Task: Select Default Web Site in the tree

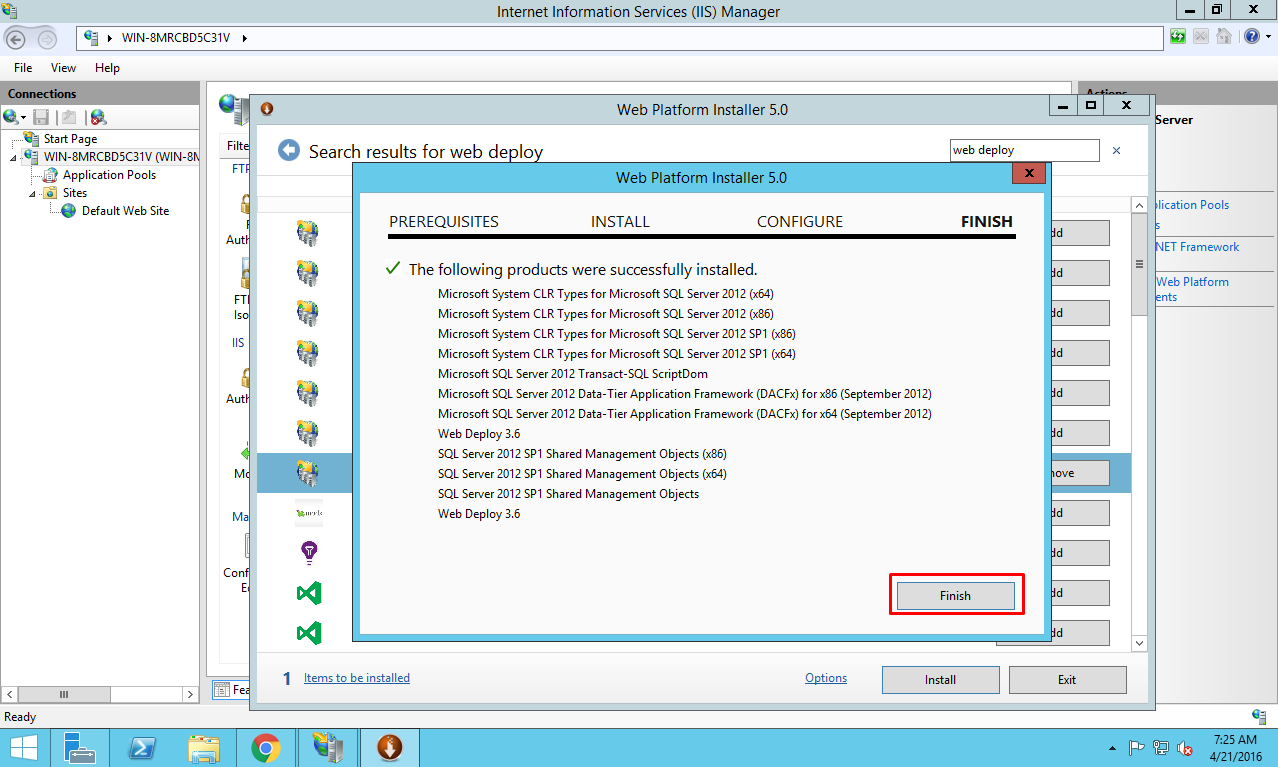Action: click(125, 211)
